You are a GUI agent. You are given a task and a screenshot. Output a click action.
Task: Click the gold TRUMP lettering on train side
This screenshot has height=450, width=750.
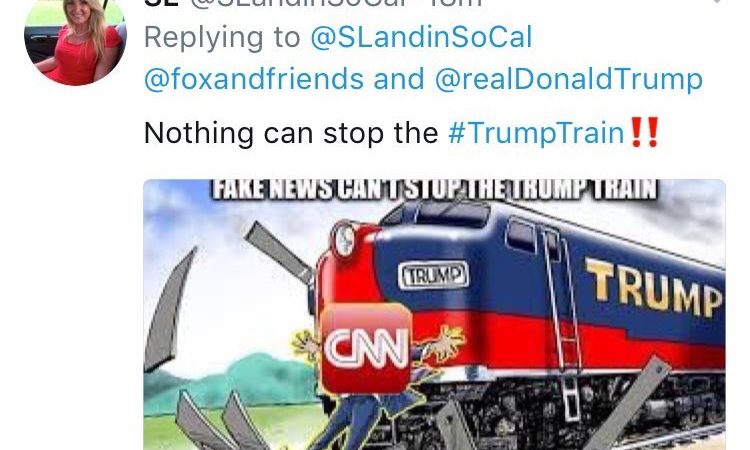654,288
